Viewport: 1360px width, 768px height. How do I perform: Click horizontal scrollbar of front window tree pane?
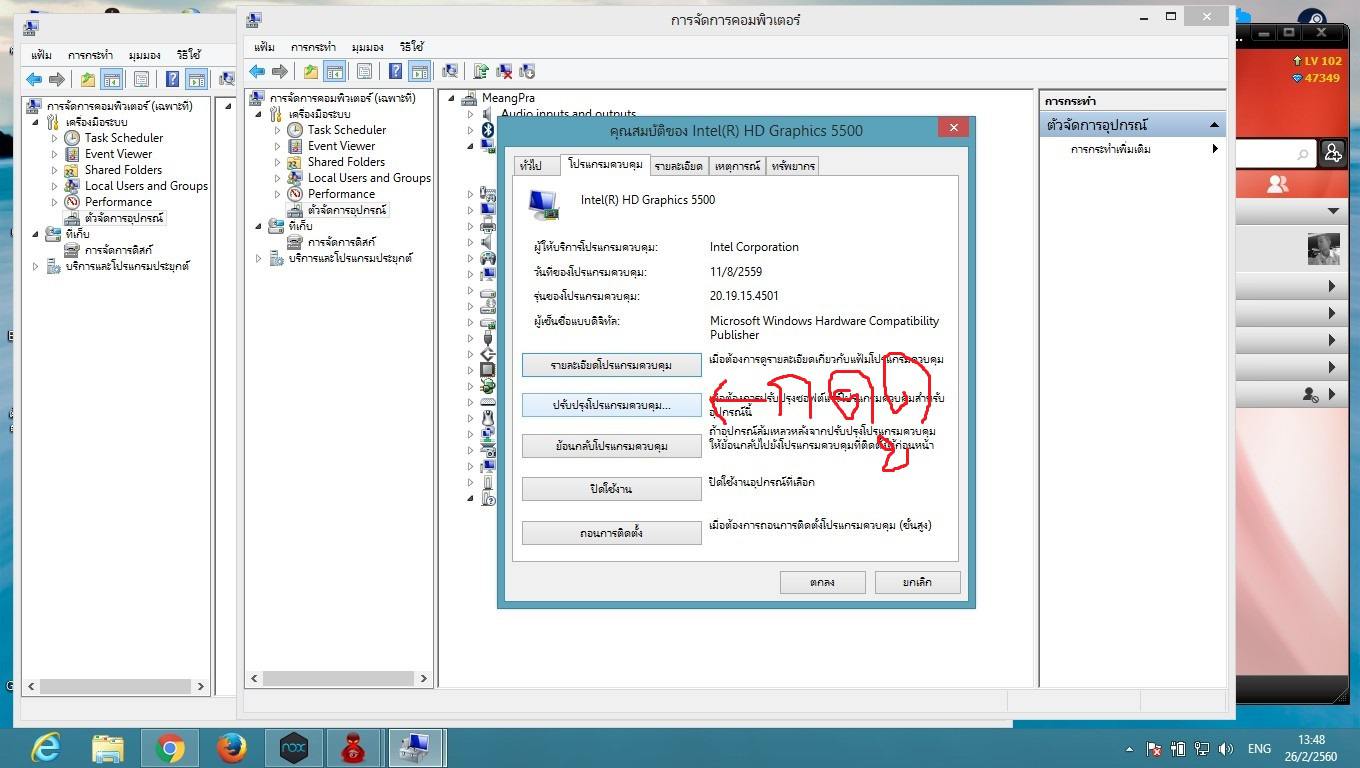(x=338, y=678)
